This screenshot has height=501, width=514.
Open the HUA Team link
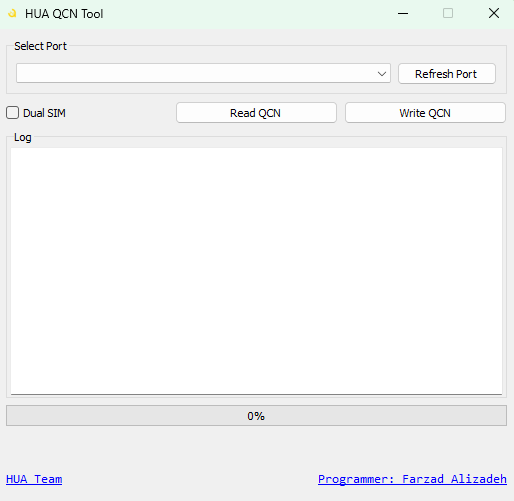click(x=34, y=479)
